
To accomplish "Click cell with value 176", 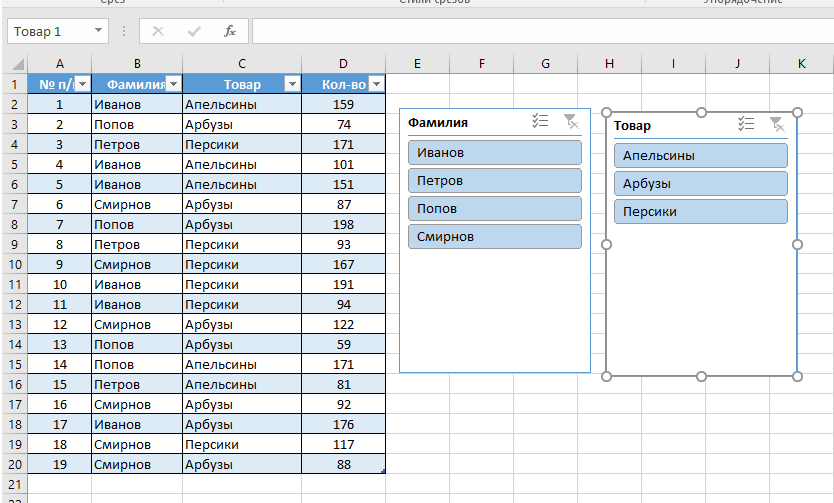I will (343, 424).
